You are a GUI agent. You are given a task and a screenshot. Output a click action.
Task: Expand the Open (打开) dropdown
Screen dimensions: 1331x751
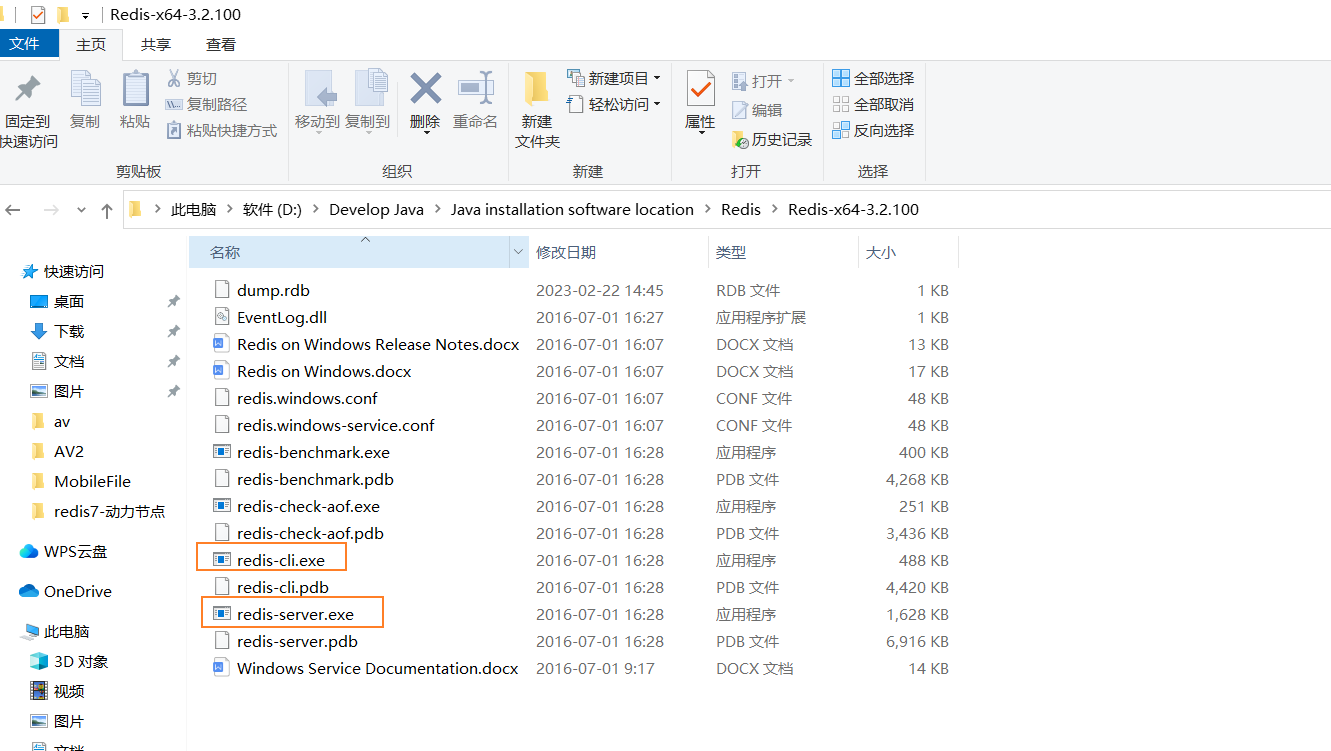click(791, 81)
